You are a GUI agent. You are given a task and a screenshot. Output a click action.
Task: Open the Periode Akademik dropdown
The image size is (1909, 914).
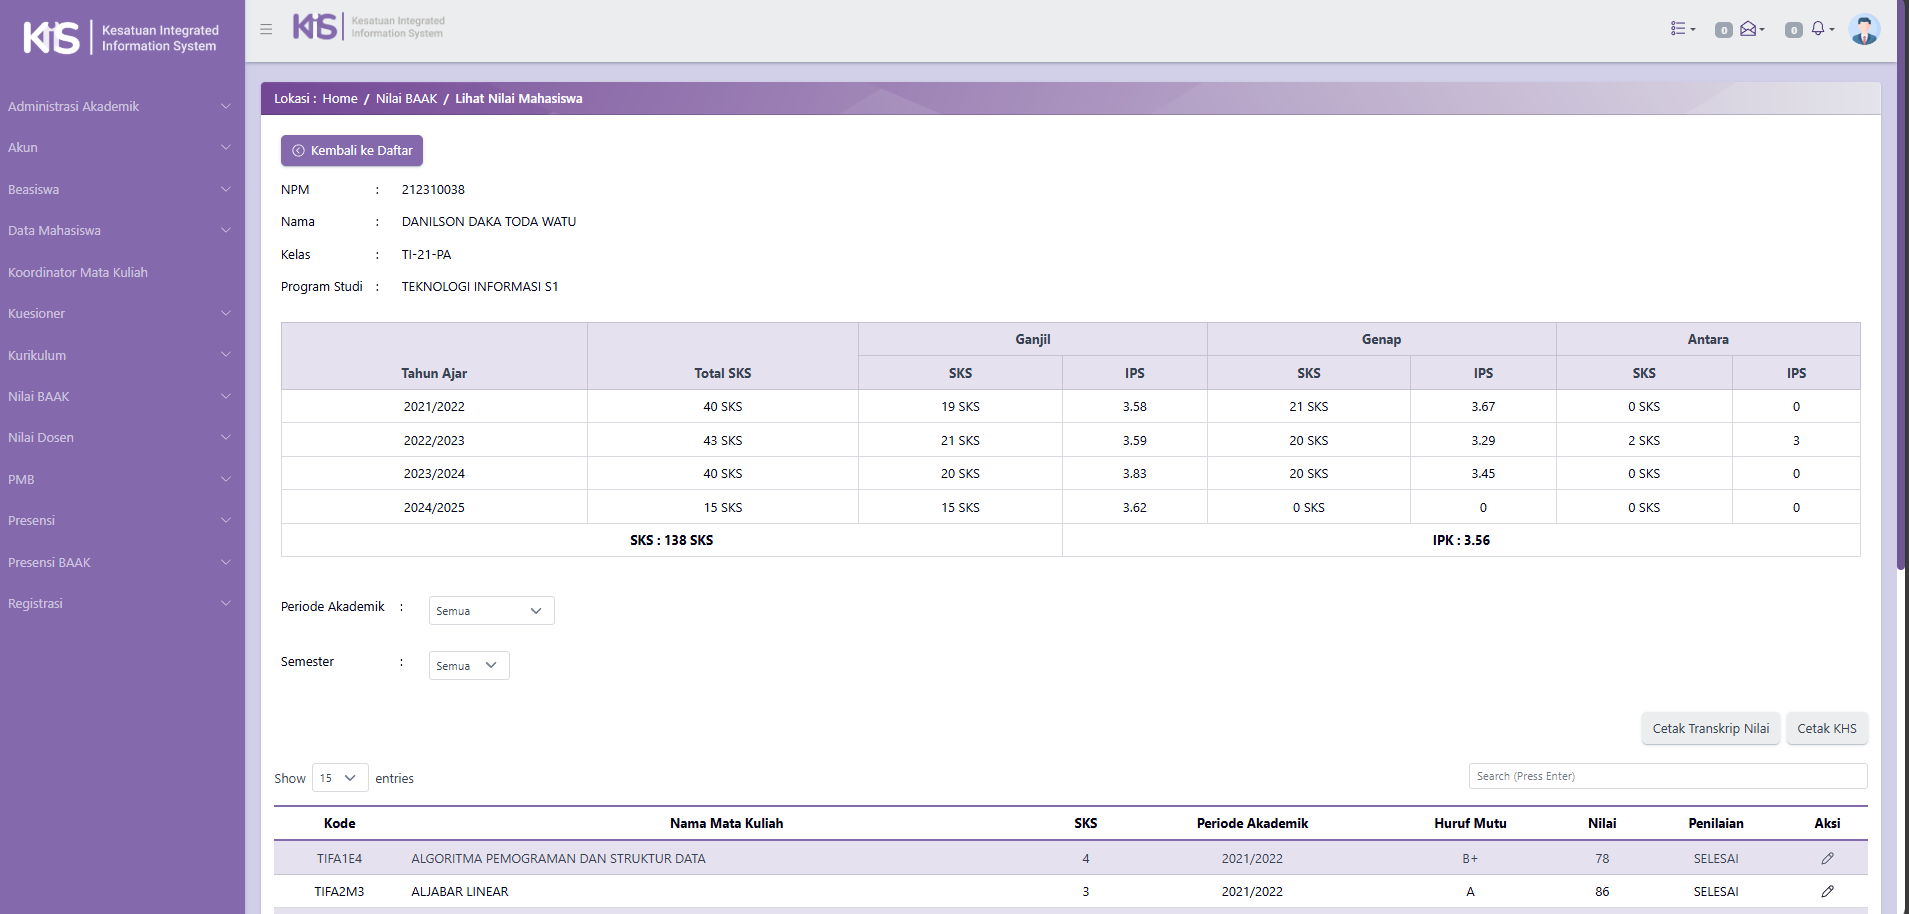(x=491, y=611)
